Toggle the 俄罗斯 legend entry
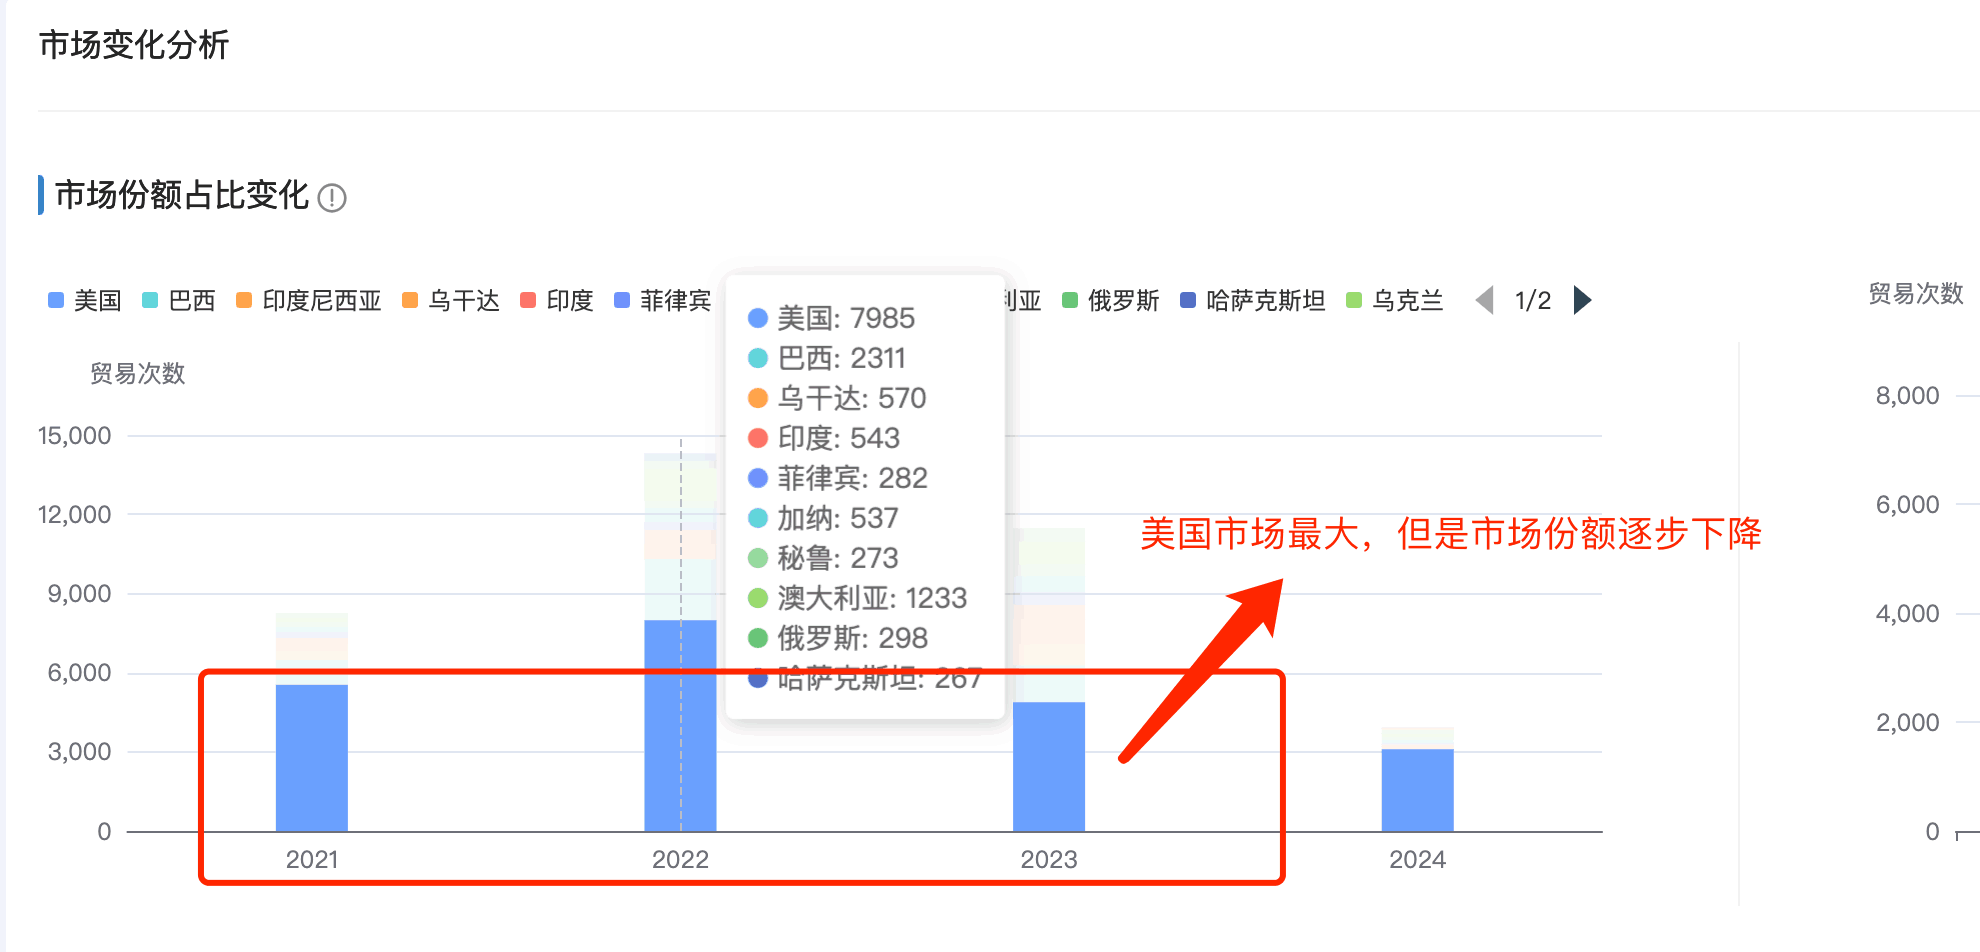1980x952 pixels. [x=1110, y=300]
